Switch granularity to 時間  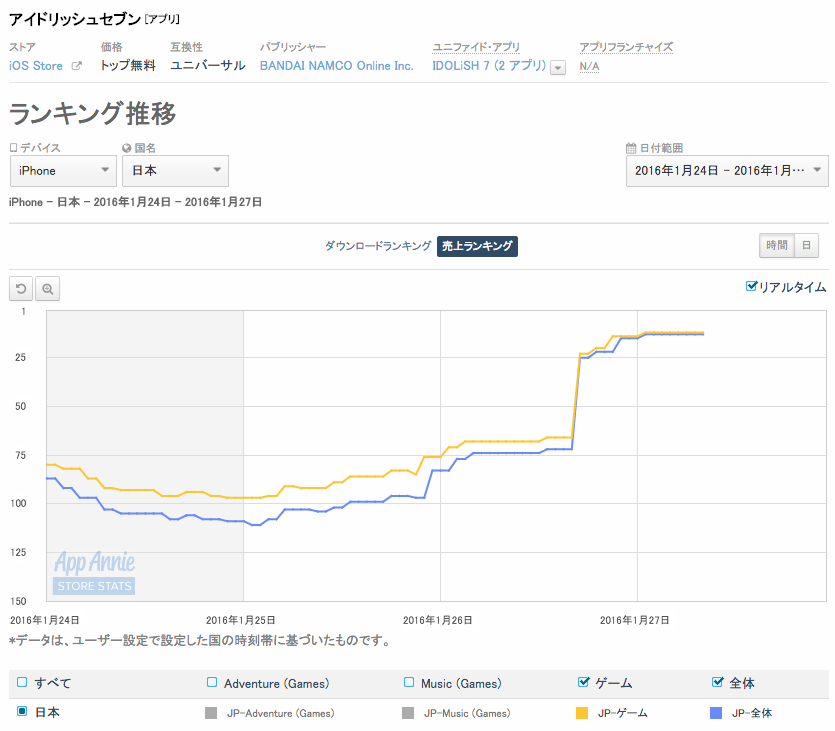point(776,245)
